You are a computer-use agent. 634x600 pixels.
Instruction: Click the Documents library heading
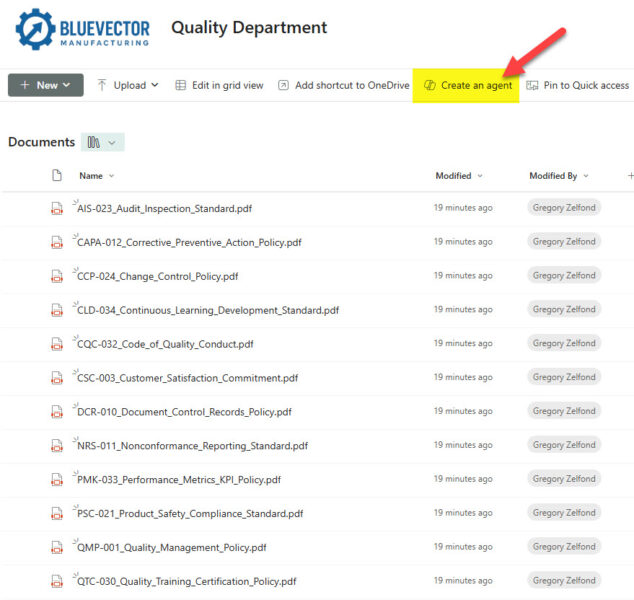point(42,142)
